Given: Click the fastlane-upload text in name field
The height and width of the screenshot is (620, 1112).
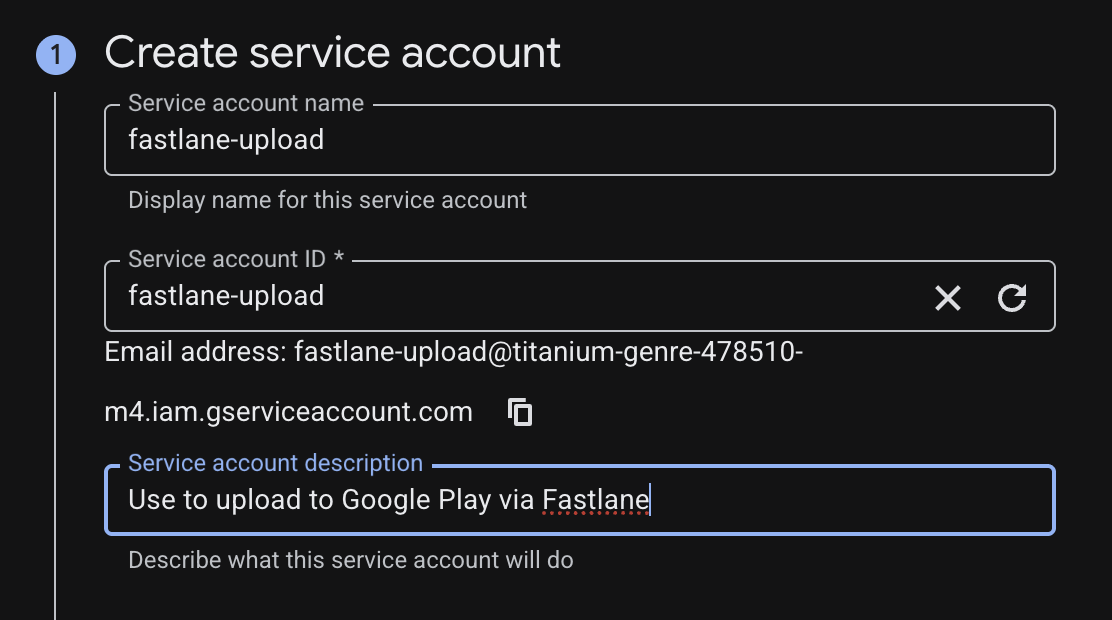Looking at the screenshot, I should point(226,140).
